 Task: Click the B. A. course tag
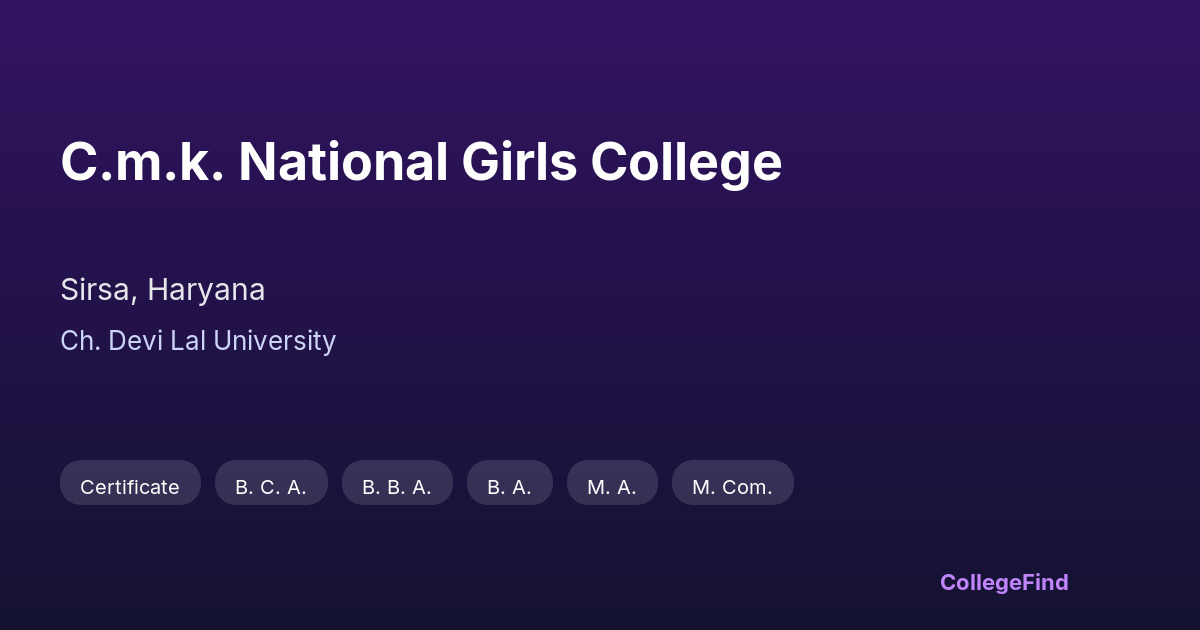tap(510, 487)
